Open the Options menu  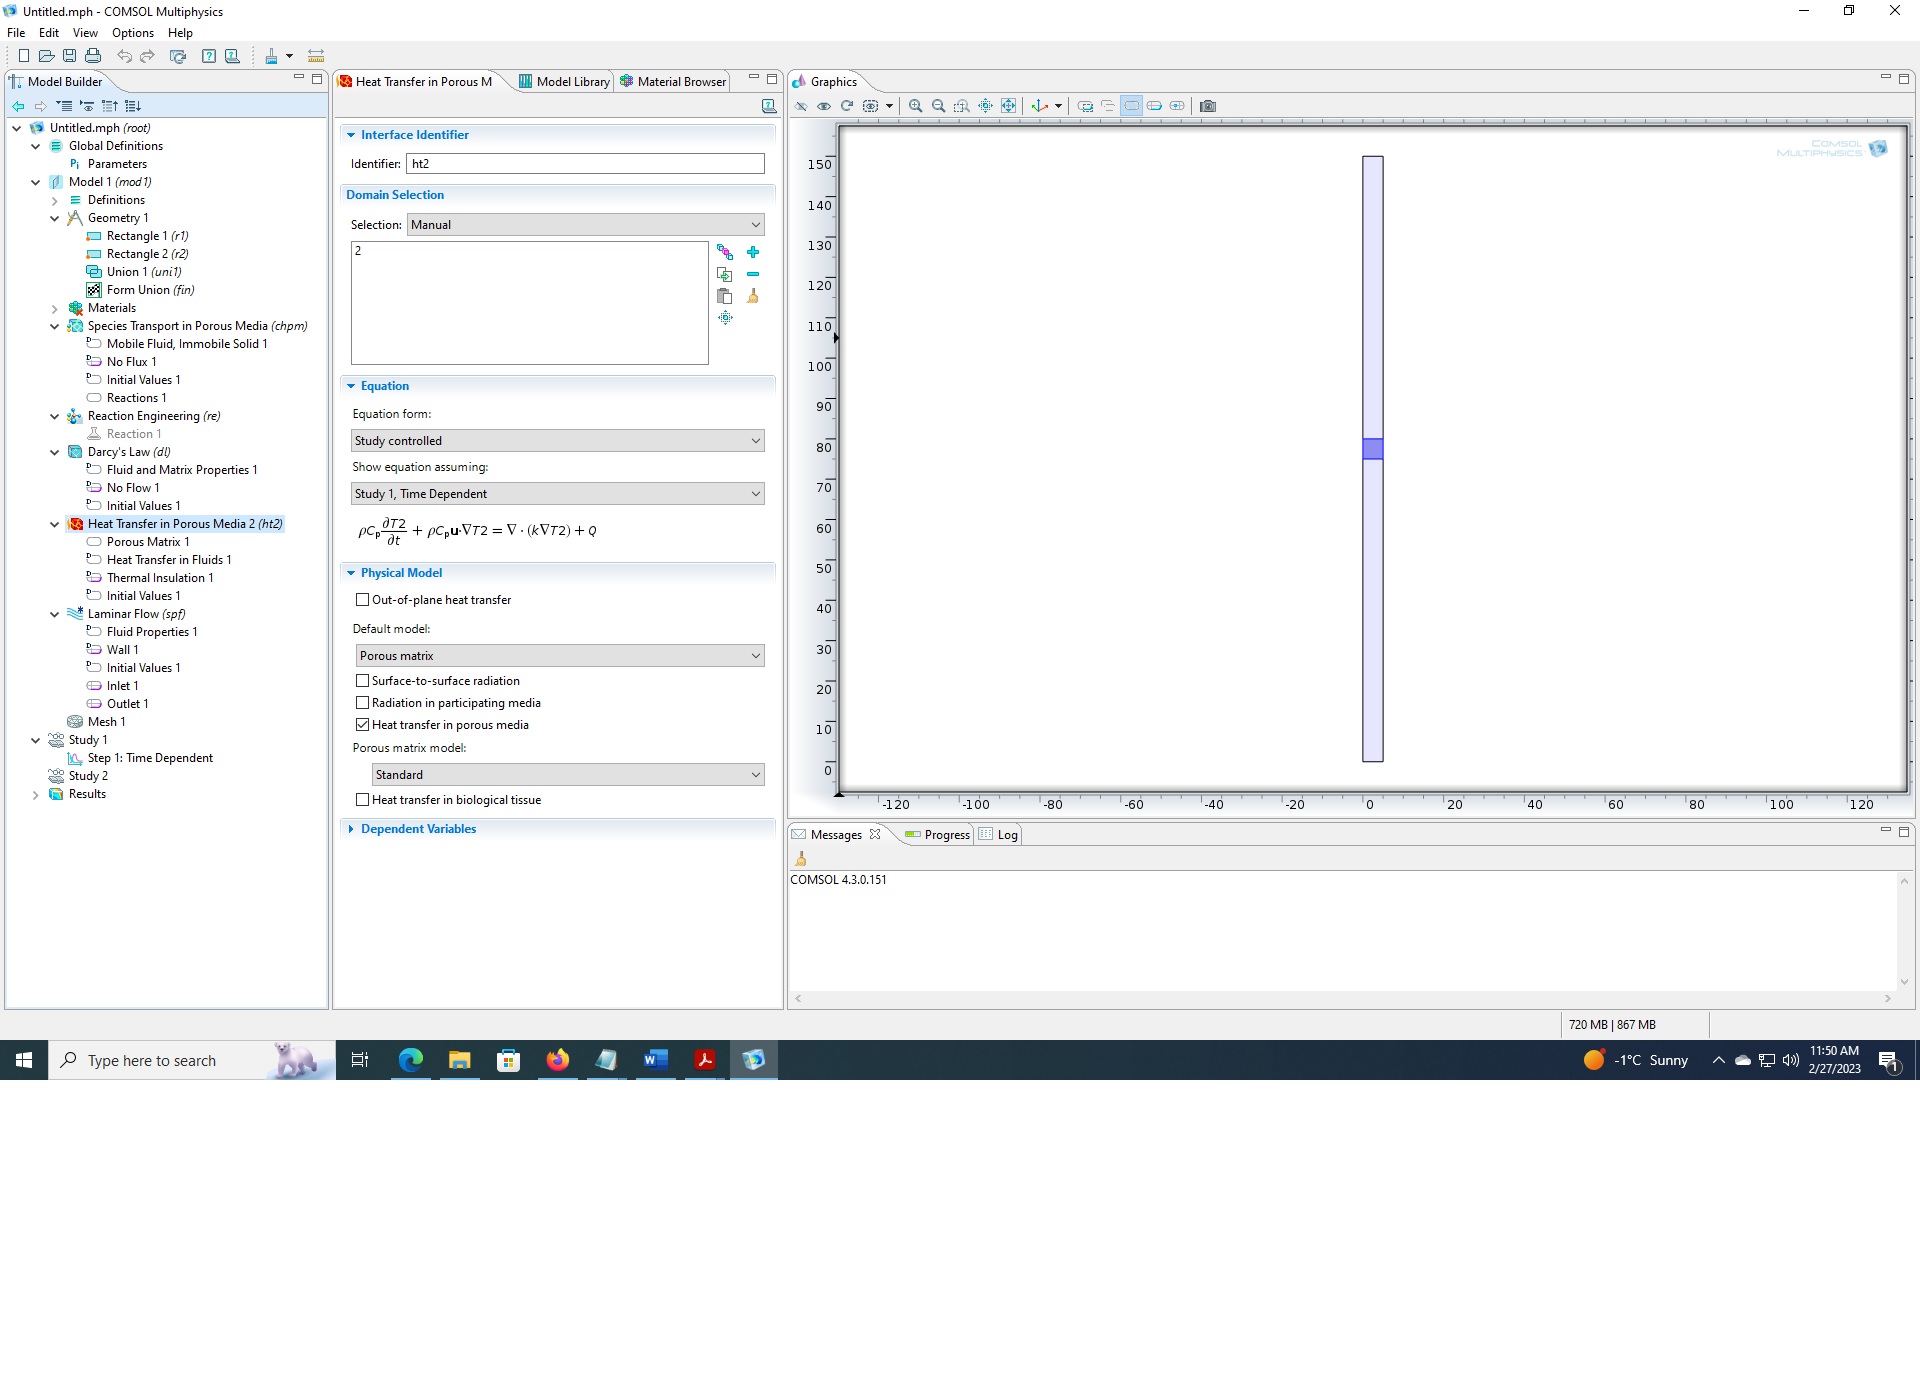point(133,33)
